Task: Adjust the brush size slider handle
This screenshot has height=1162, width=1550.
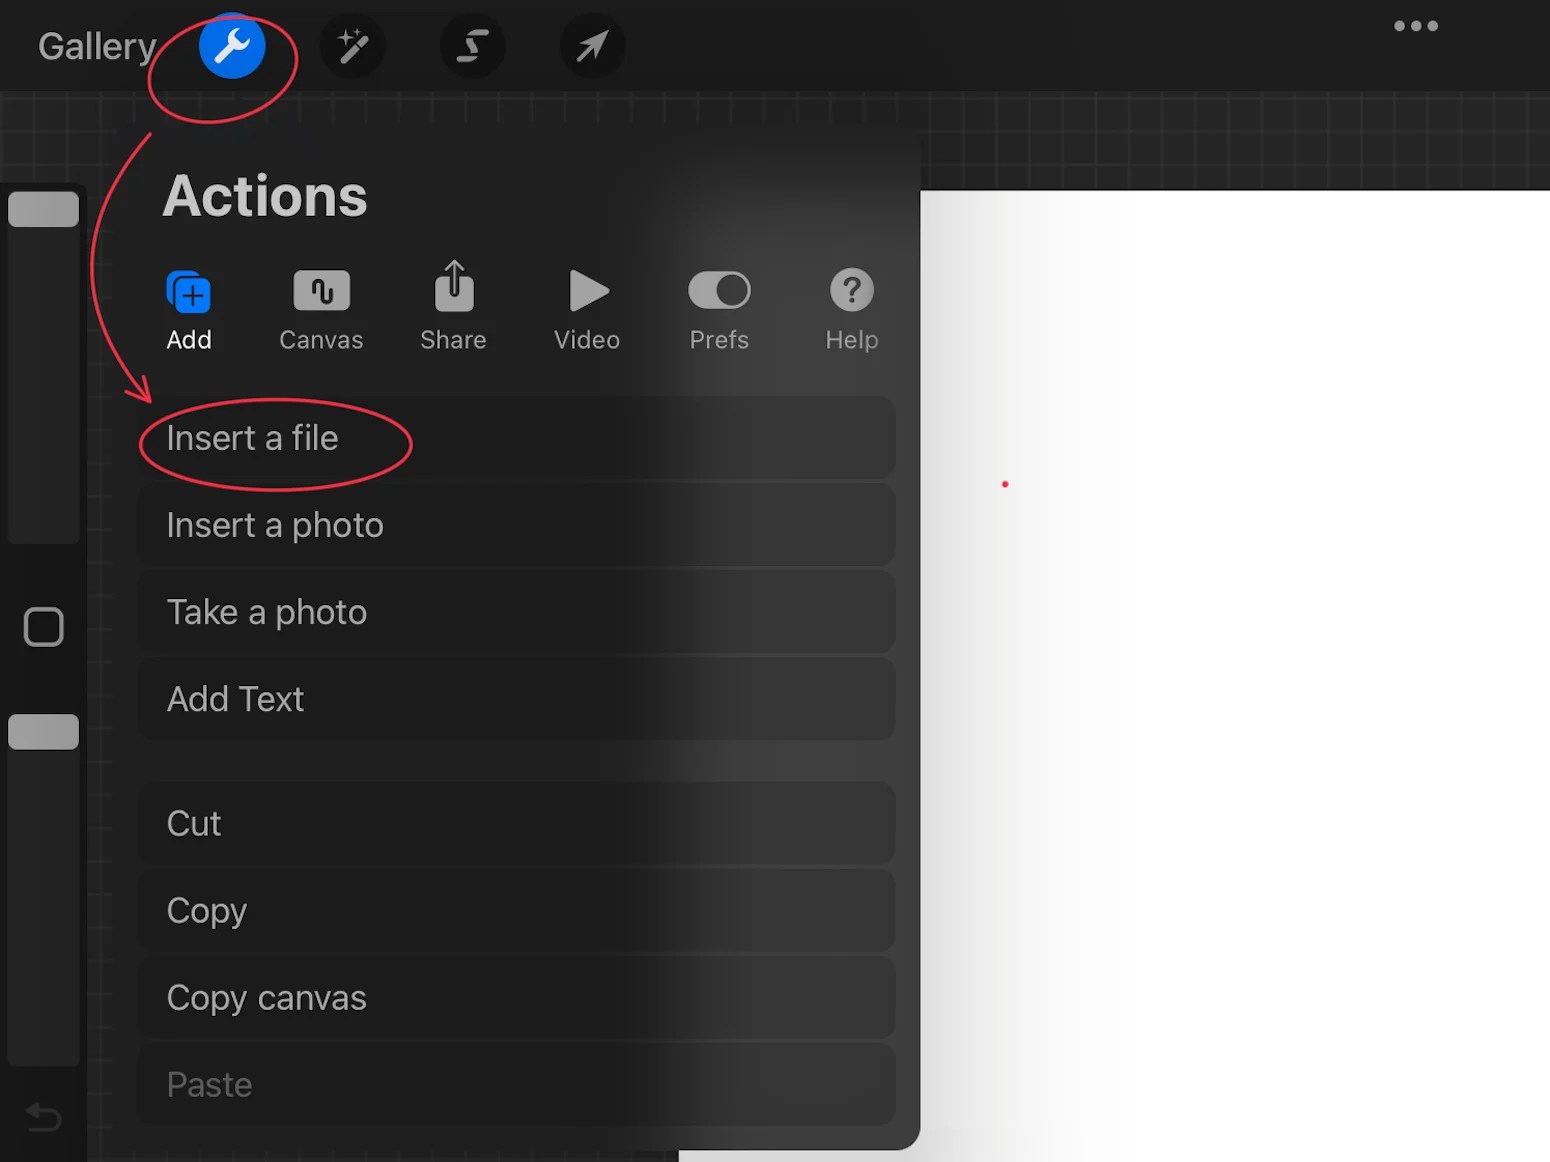Action: (43, 209)
